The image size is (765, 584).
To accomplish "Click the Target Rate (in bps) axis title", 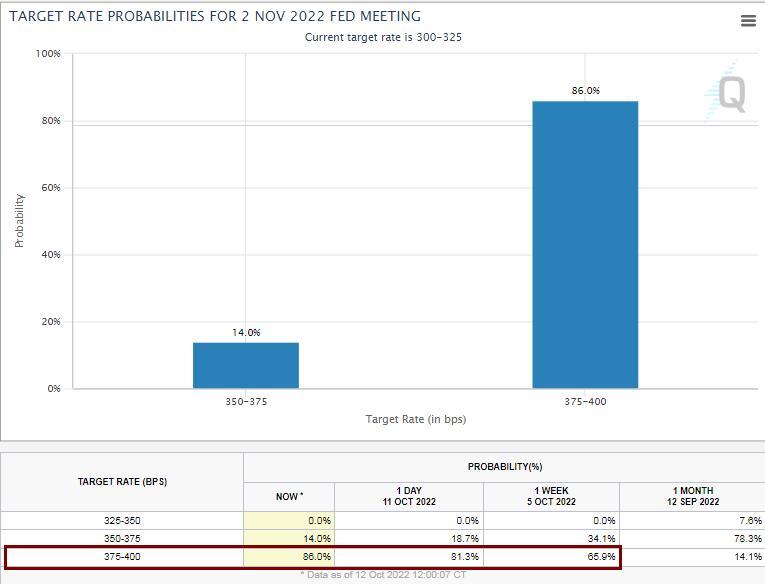I will [416, 419].
